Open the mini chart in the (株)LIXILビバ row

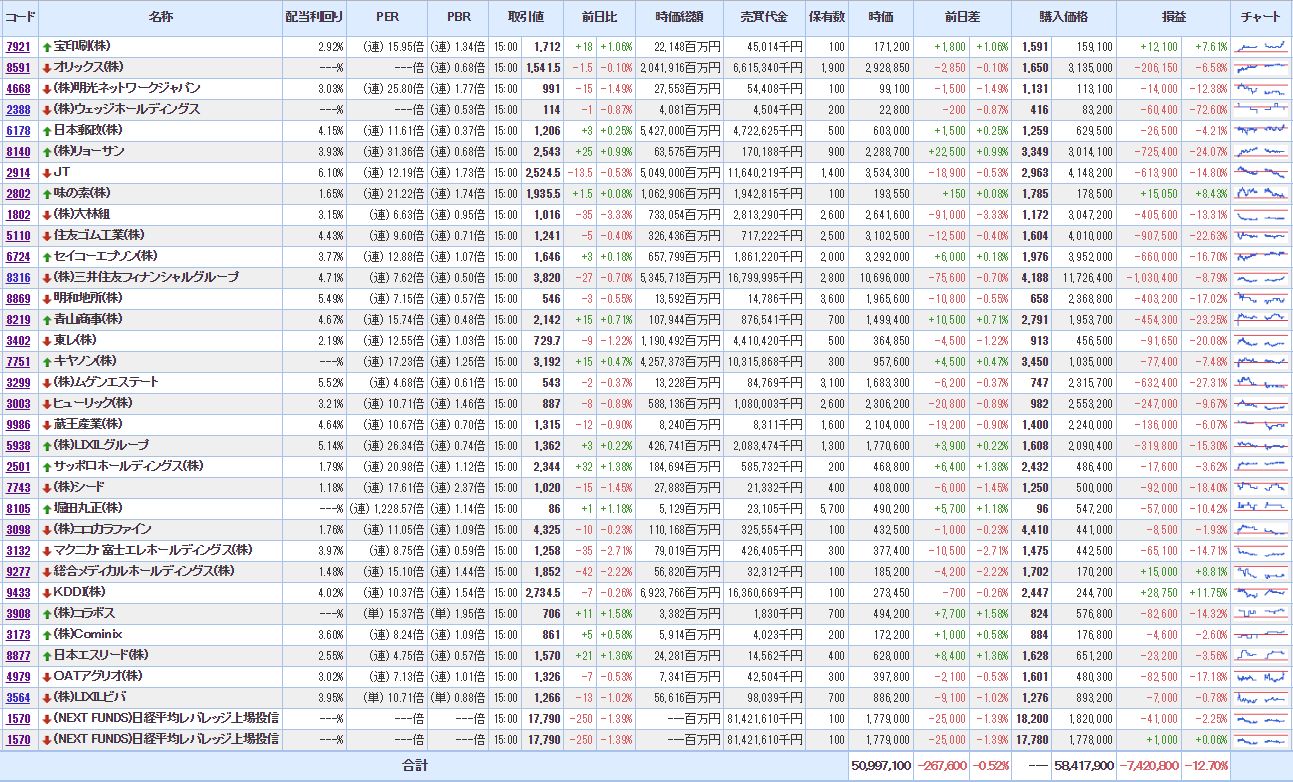1260,697
